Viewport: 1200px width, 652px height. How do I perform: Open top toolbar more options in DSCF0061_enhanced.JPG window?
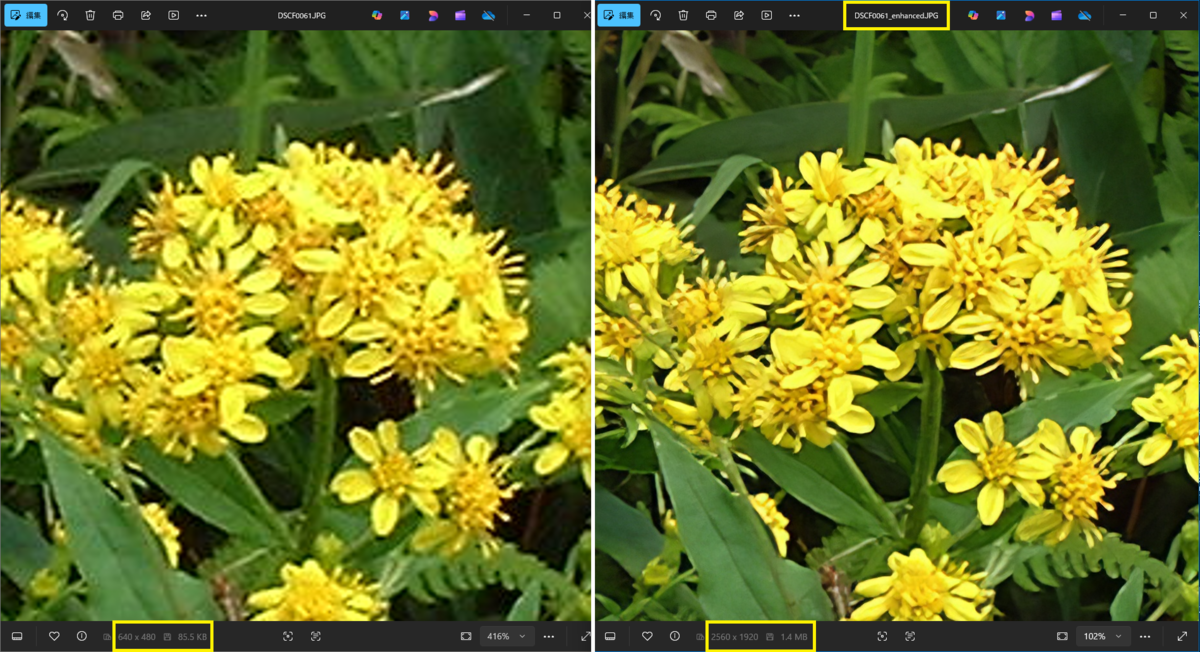pos(794,15)
